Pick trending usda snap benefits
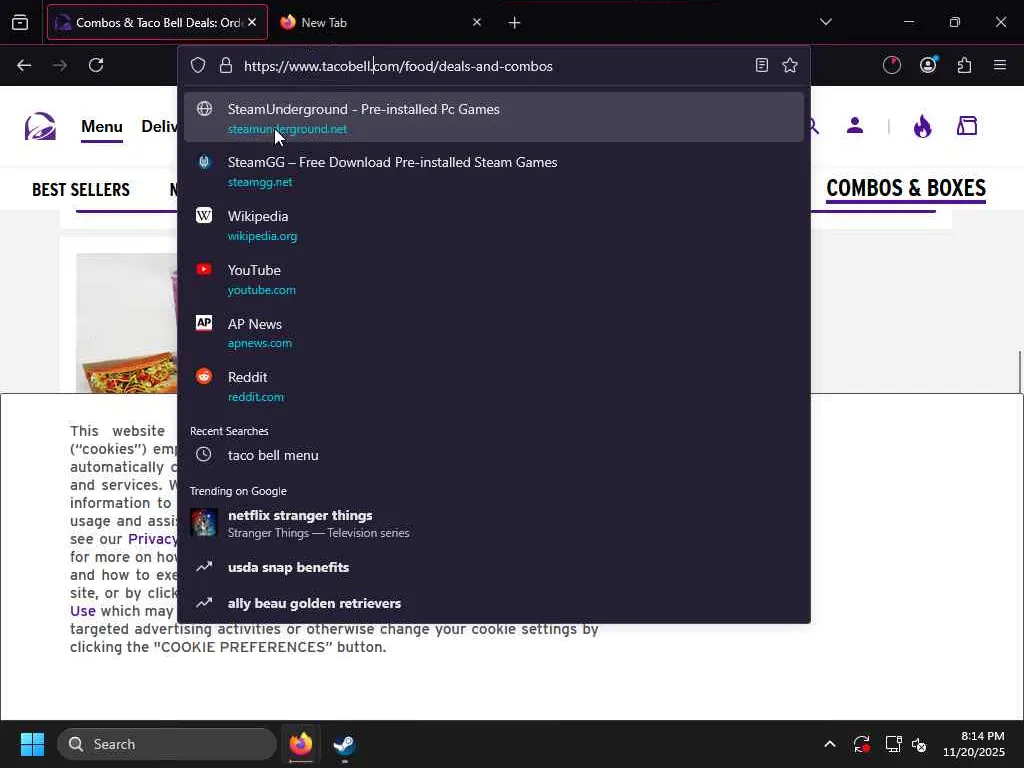Screen dimensions: 1024x768 [494, 567]
